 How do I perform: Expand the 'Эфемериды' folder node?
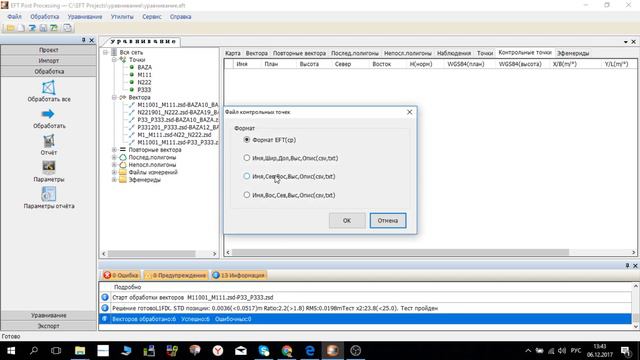[114, 180]
